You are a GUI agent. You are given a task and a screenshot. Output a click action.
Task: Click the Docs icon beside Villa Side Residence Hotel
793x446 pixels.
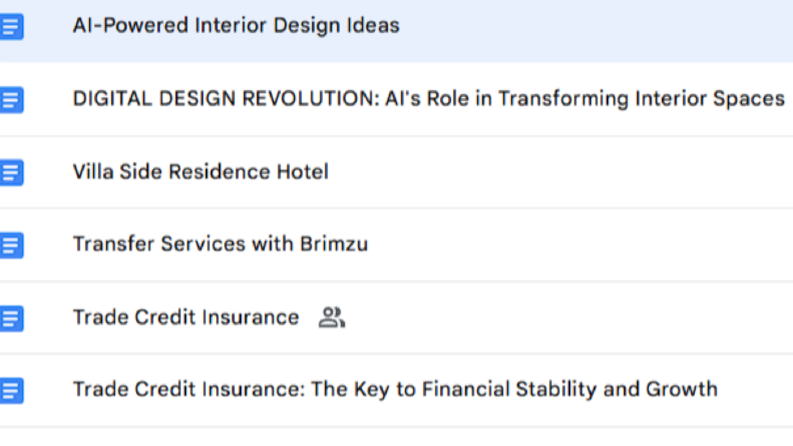click(x=11, y=172)
